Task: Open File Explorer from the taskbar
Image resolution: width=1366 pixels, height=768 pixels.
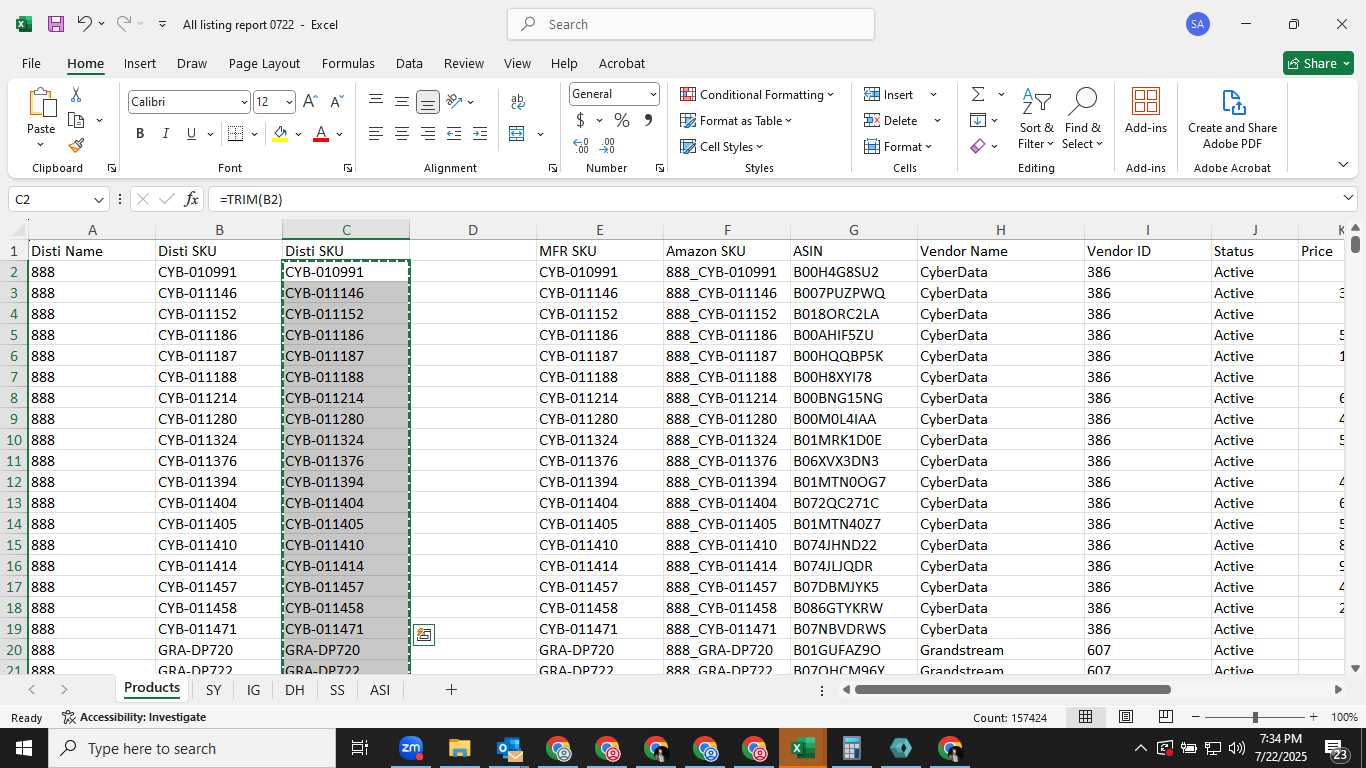Action: click(460, 748)
